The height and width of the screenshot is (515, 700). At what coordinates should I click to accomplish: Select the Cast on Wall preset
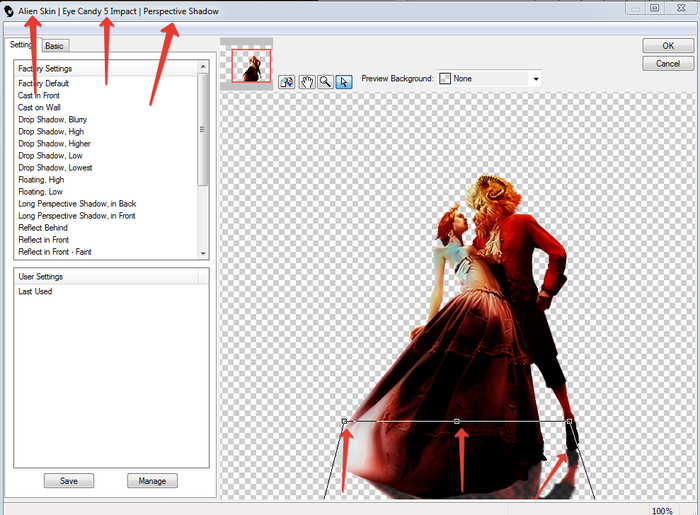(39, 108)
